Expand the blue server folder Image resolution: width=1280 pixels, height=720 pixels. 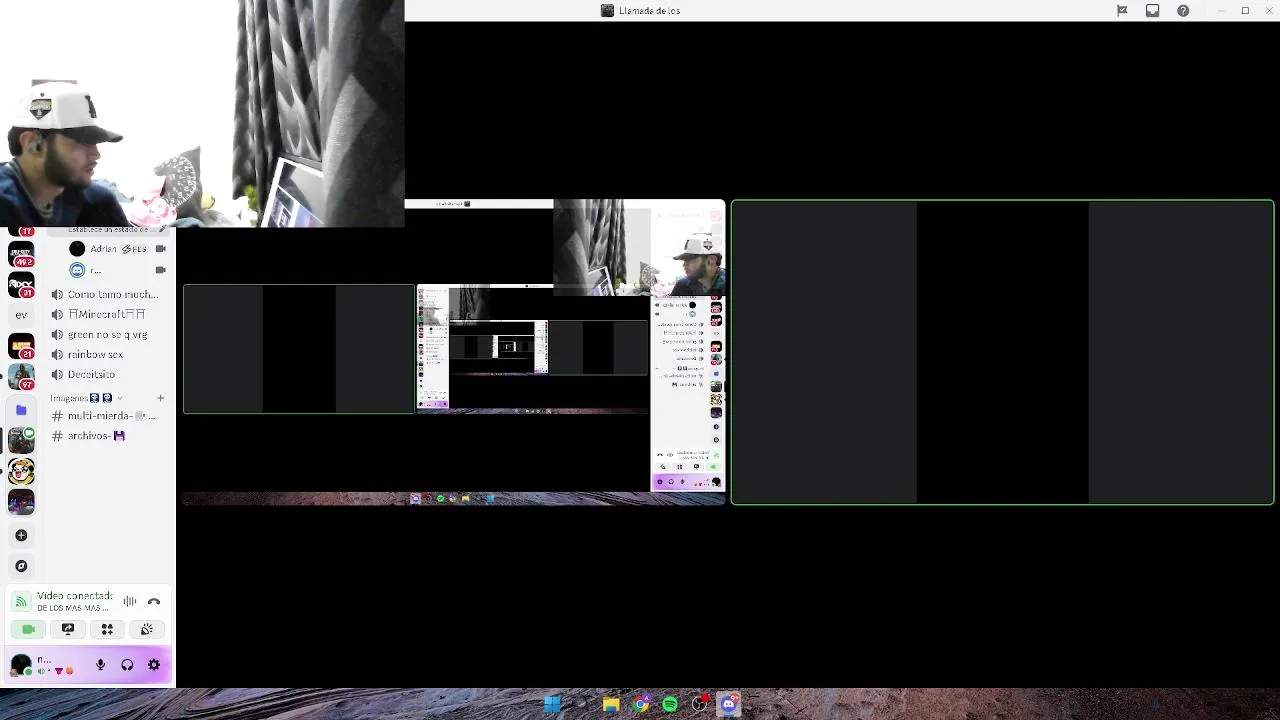(x=21, y=410)
